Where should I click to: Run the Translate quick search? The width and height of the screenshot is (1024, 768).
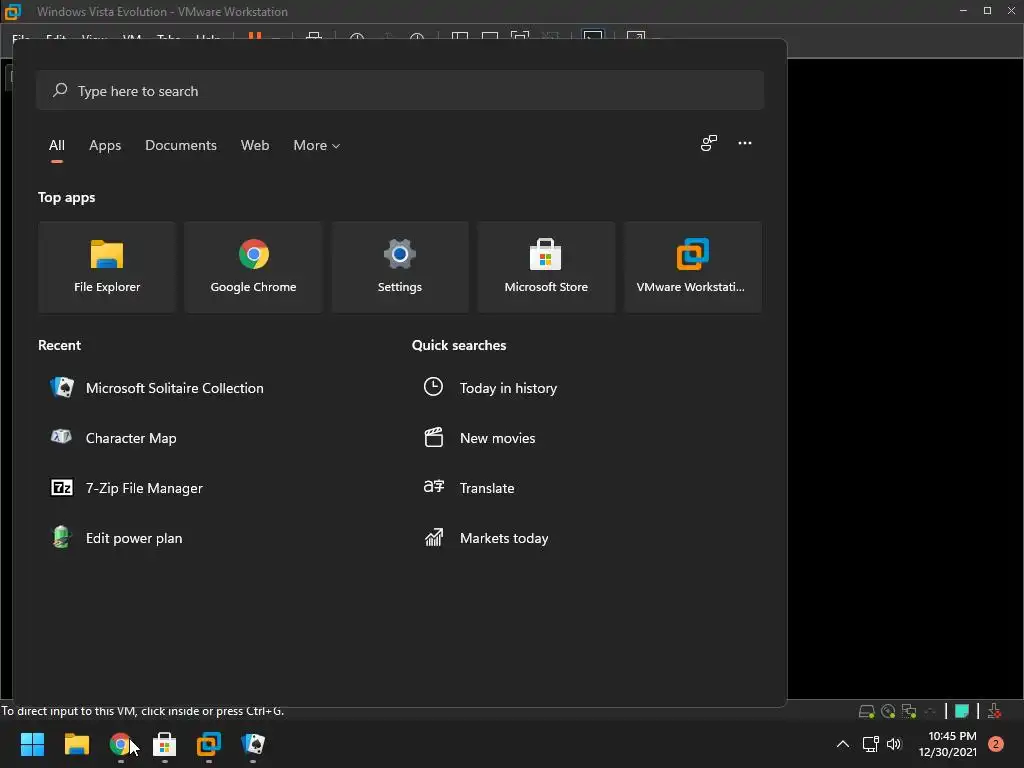[469, 488]
